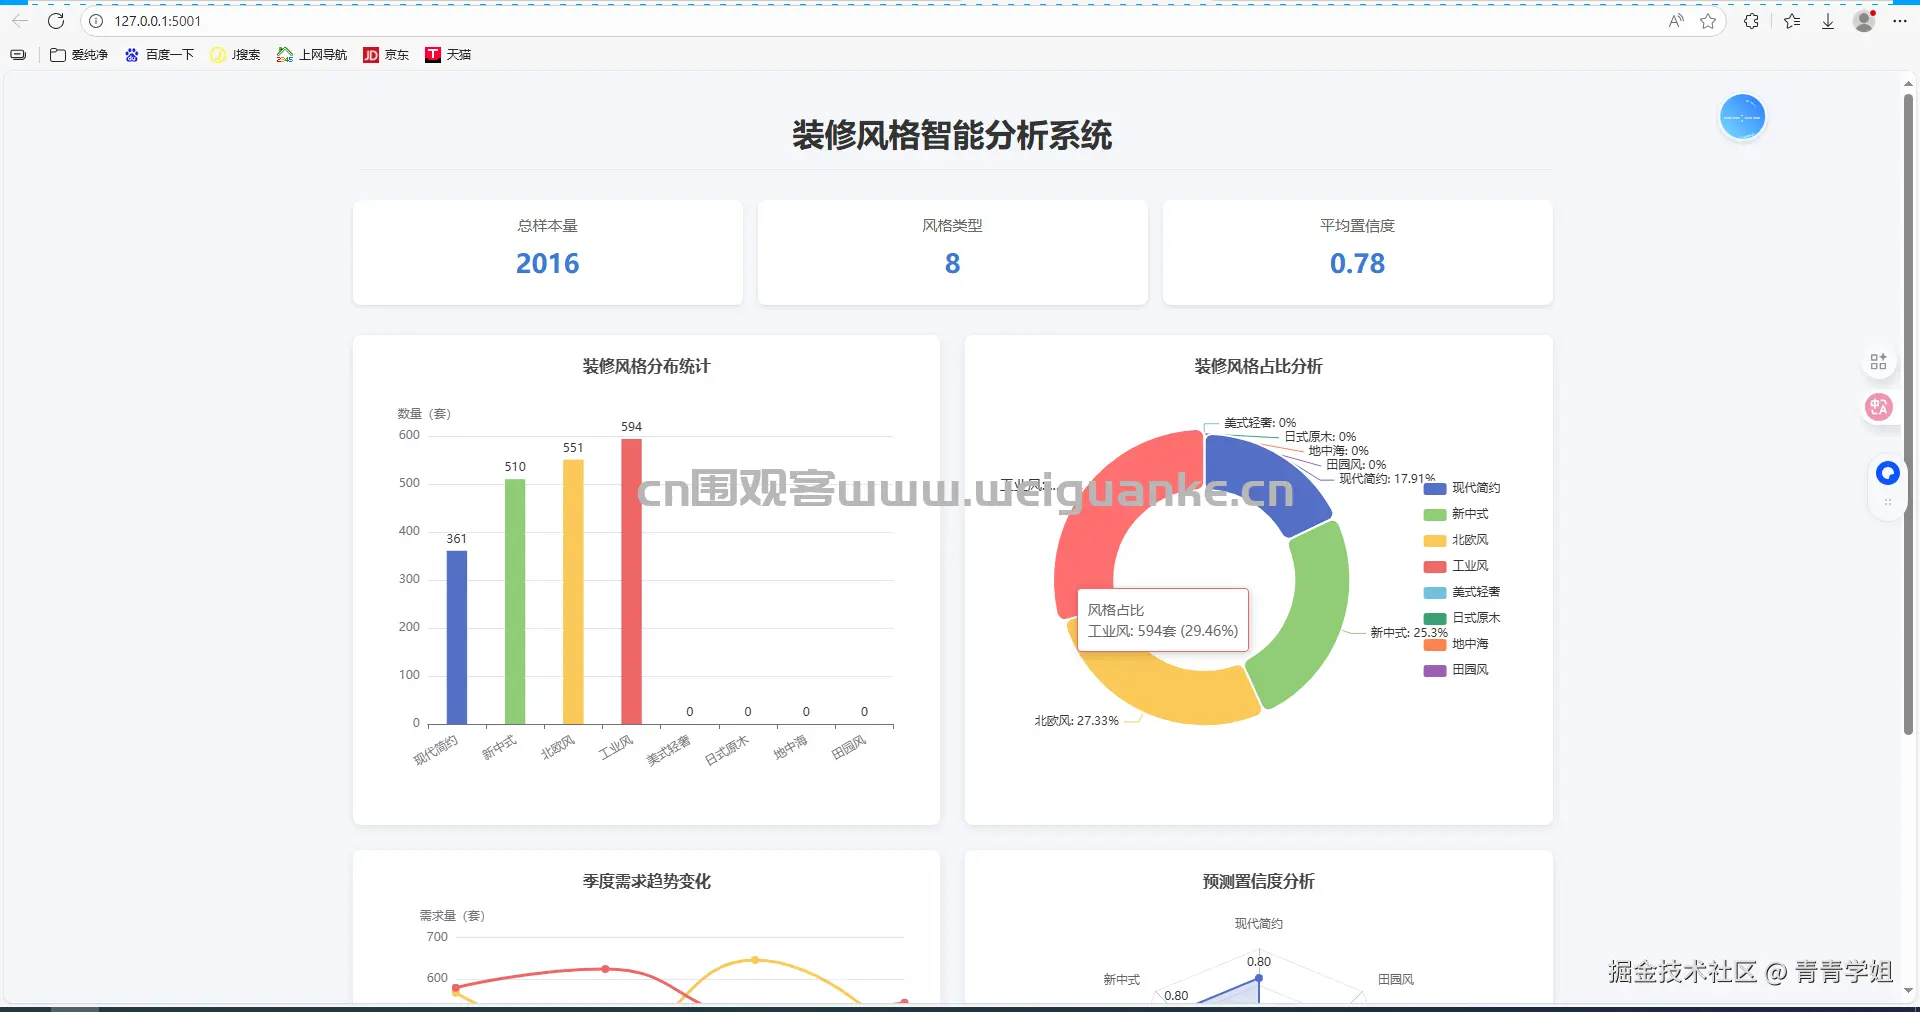
Task: Open the browser profile avatar
Action: click(1864, 21)
